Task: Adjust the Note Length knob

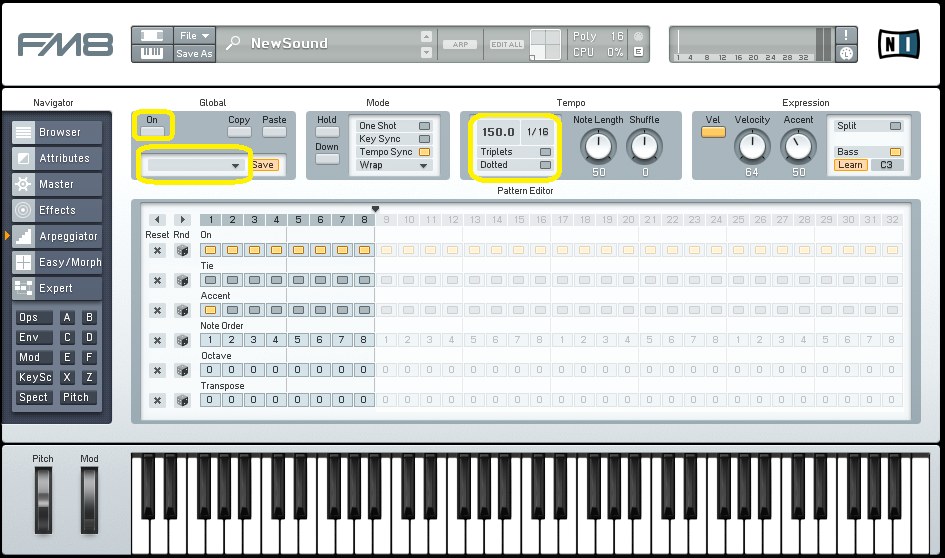Action: 598,146
